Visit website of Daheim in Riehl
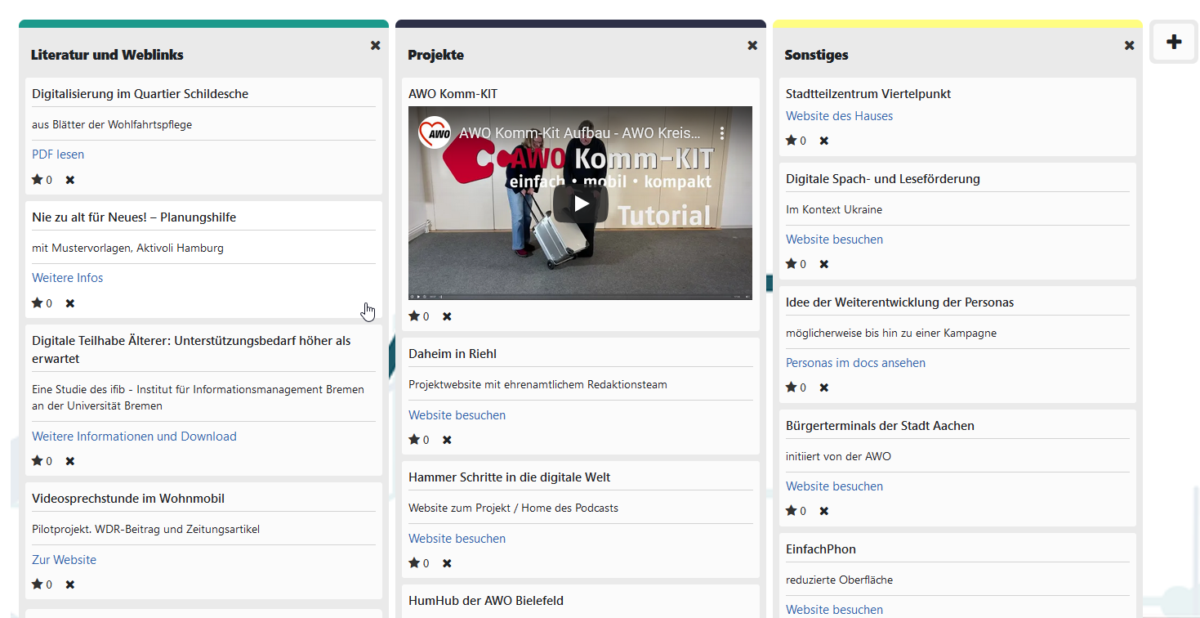Viewport: 1200px width, 618px height. [x=457, y=415]
